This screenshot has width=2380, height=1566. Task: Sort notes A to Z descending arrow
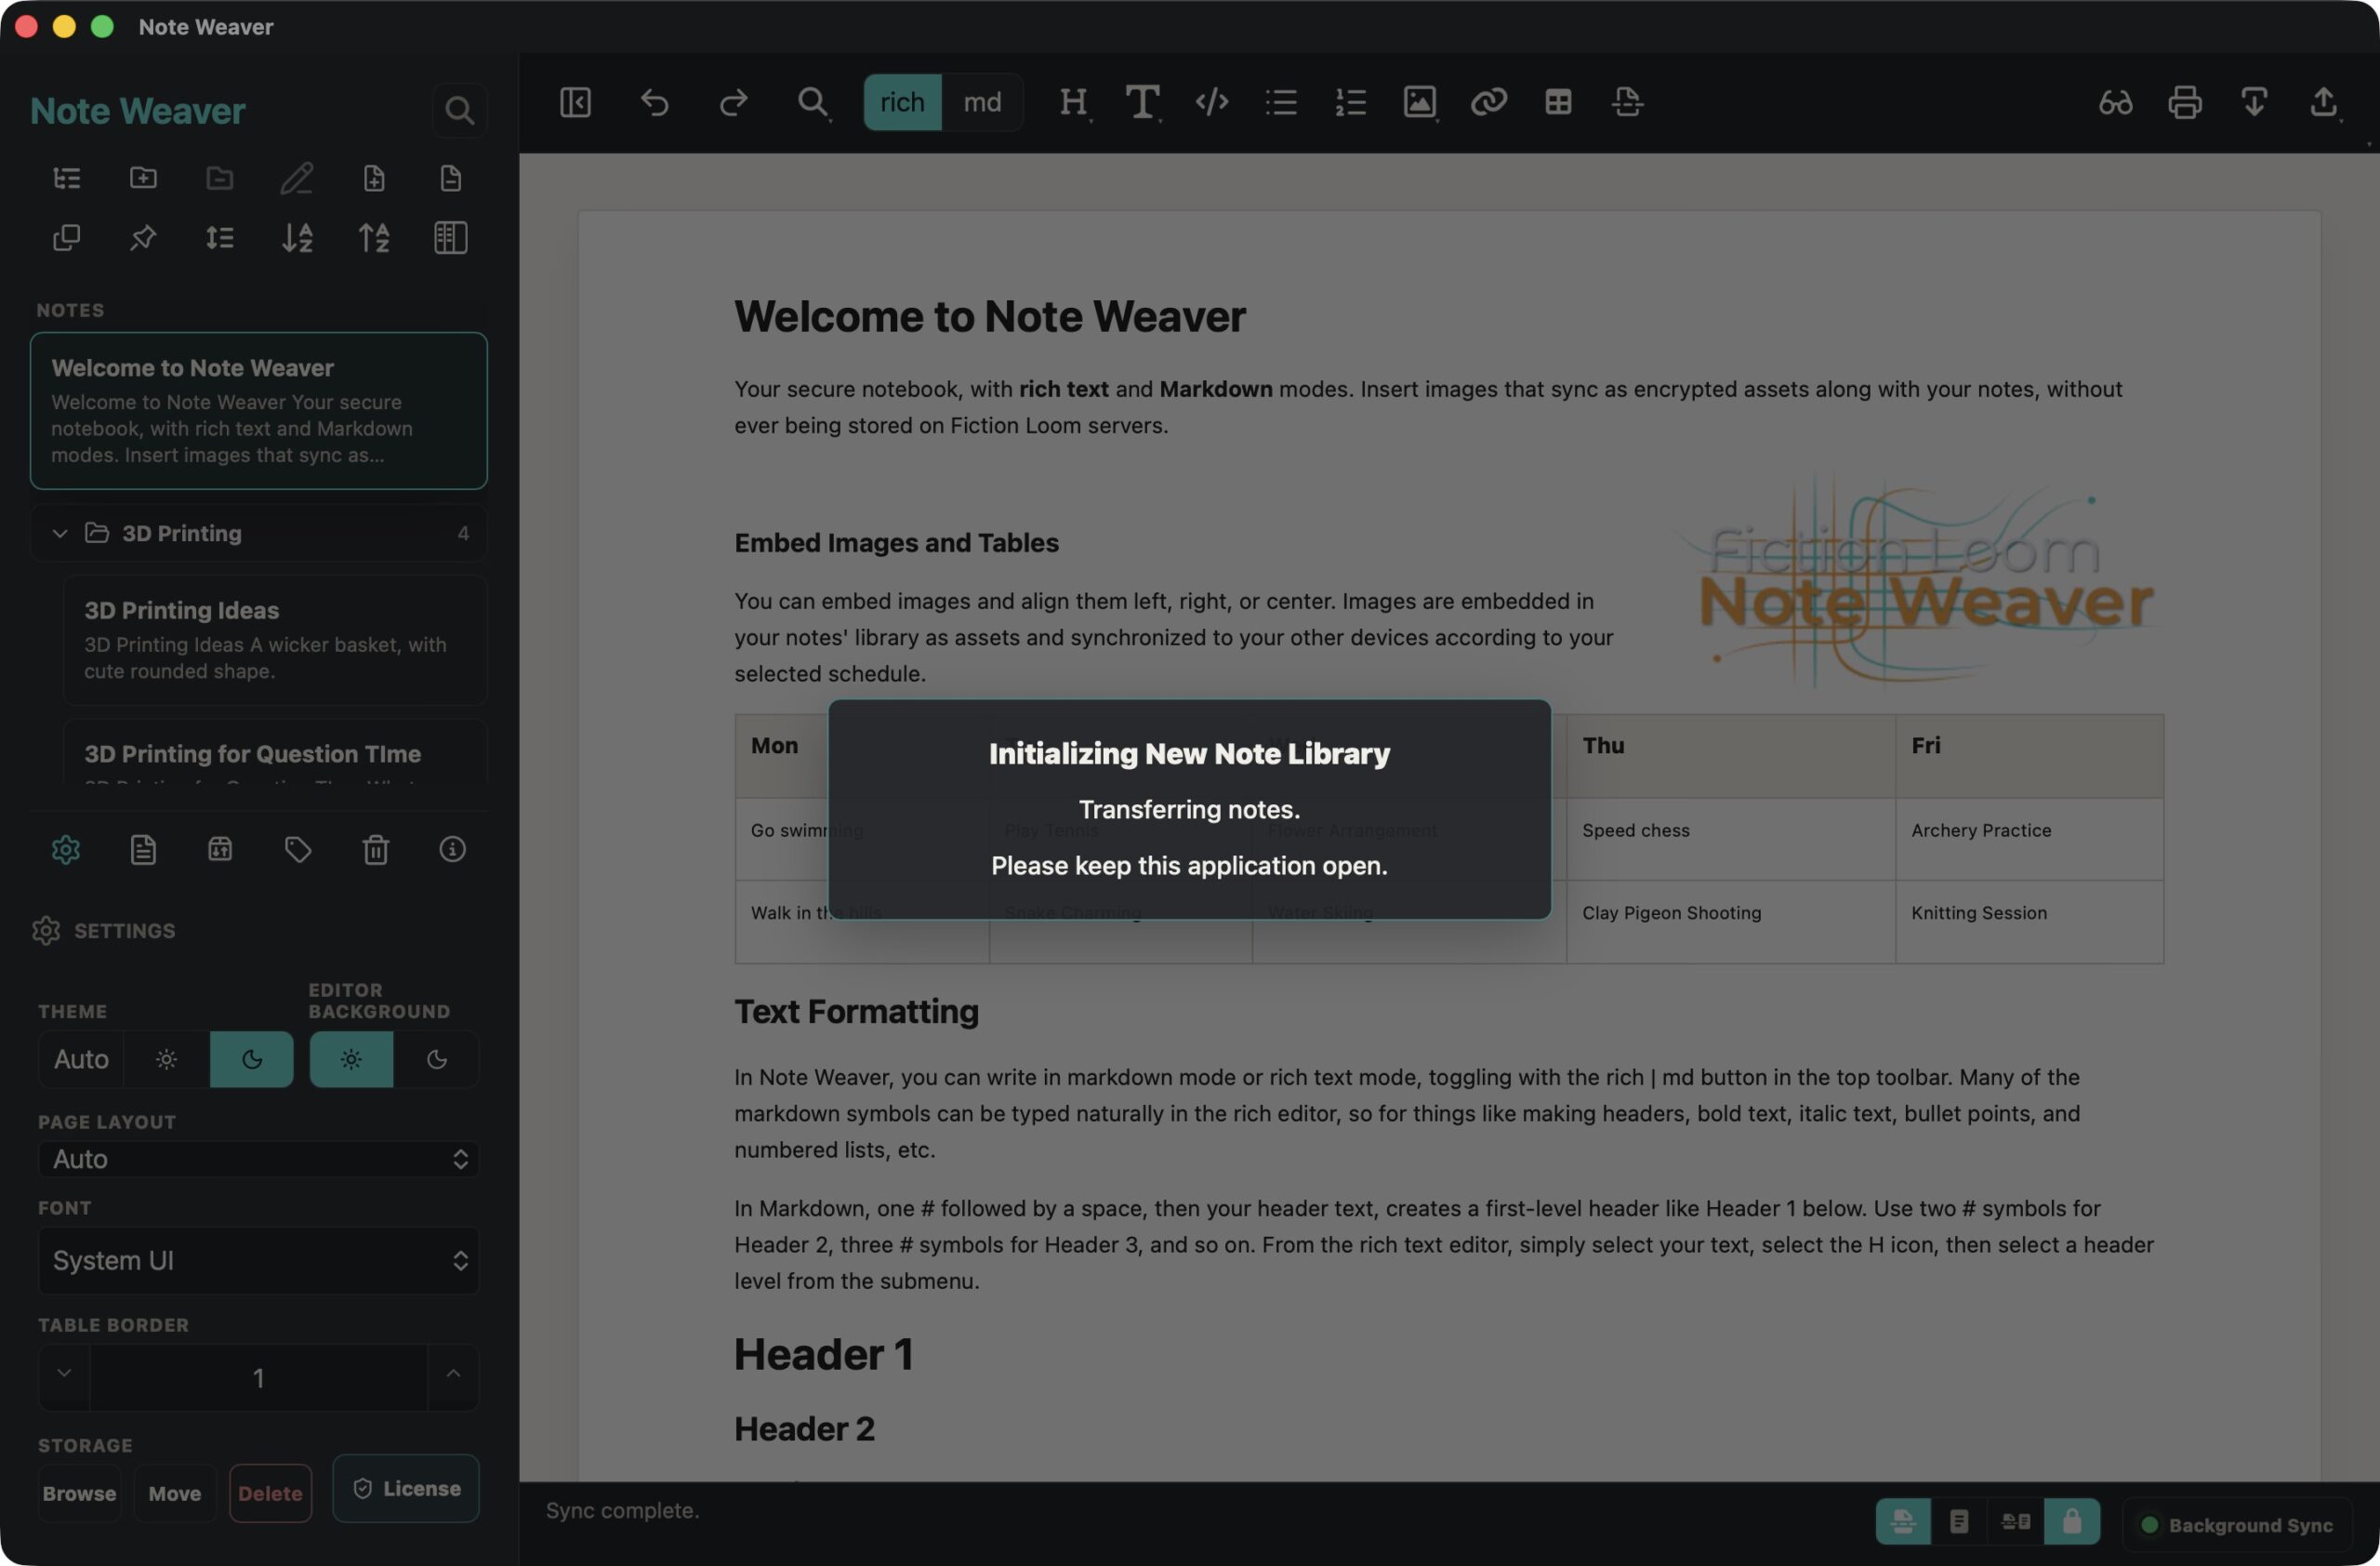(297, 238)
